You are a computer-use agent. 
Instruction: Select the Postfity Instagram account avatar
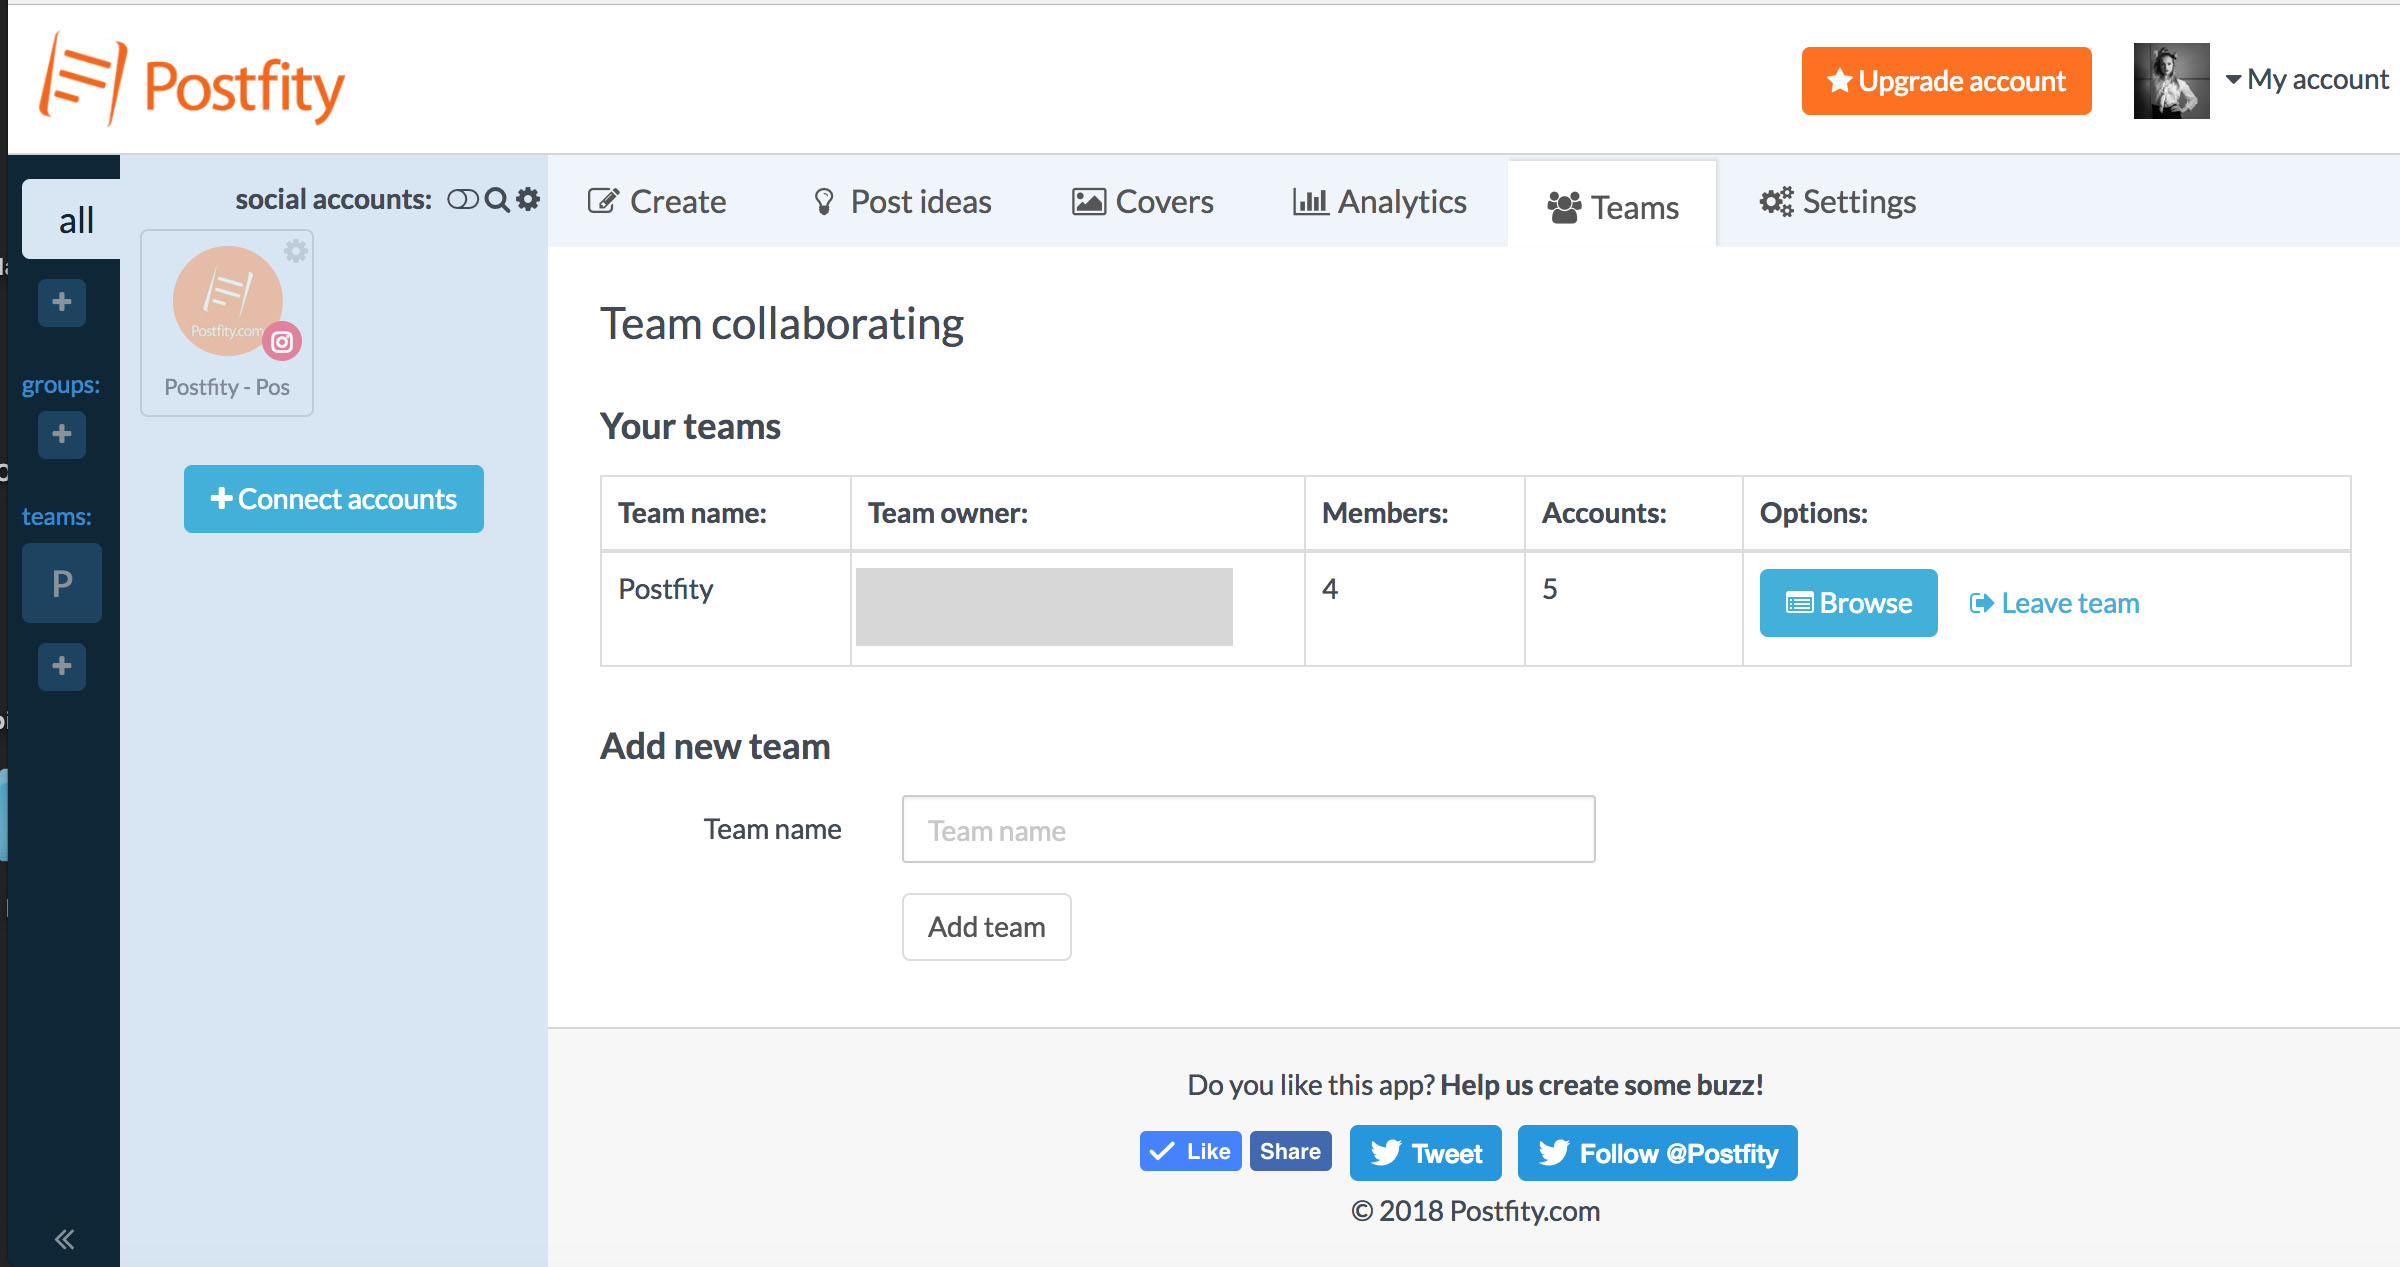click(228, 300)
